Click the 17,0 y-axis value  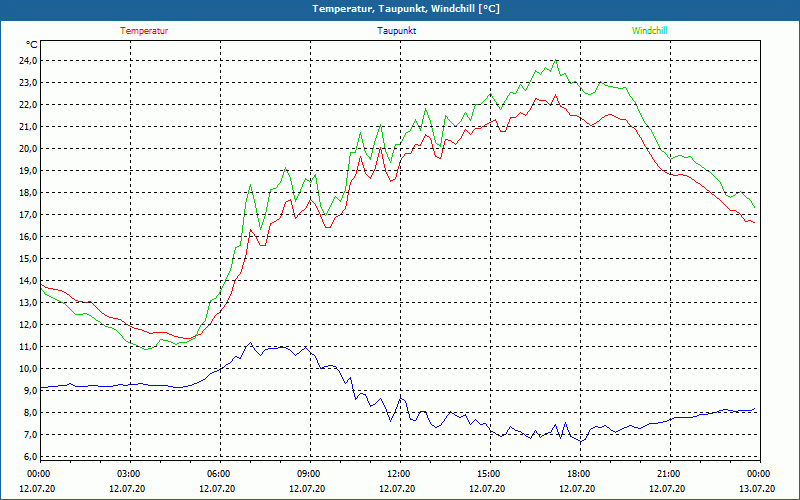coord(28,215)
